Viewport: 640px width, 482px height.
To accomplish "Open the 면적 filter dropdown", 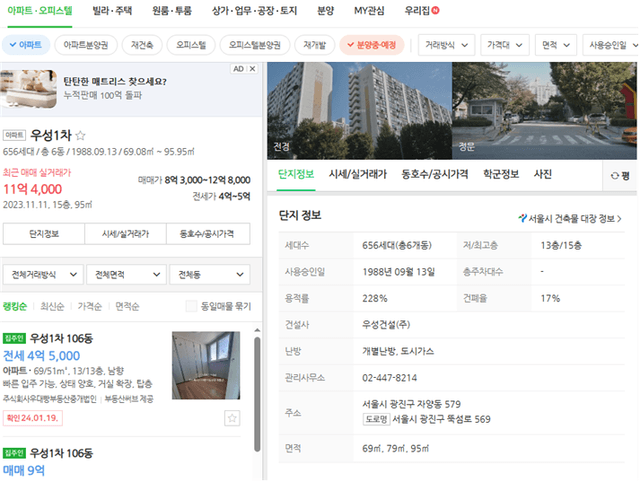I will click(556, 45).
